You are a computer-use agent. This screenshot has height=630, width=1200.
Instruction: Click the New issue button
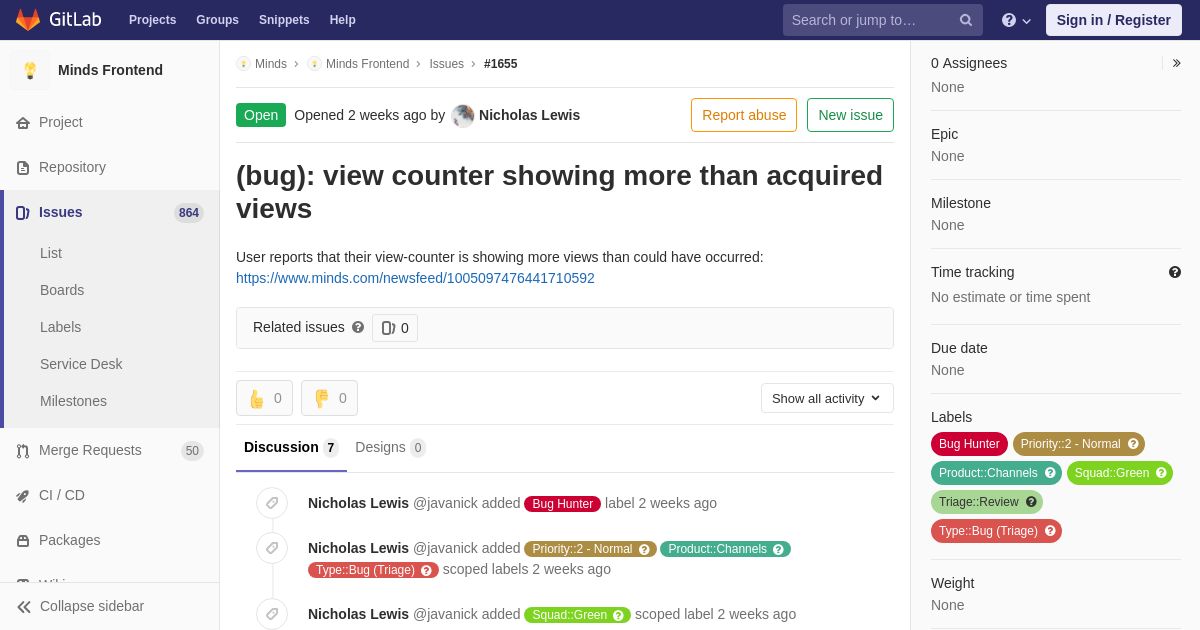850,115
